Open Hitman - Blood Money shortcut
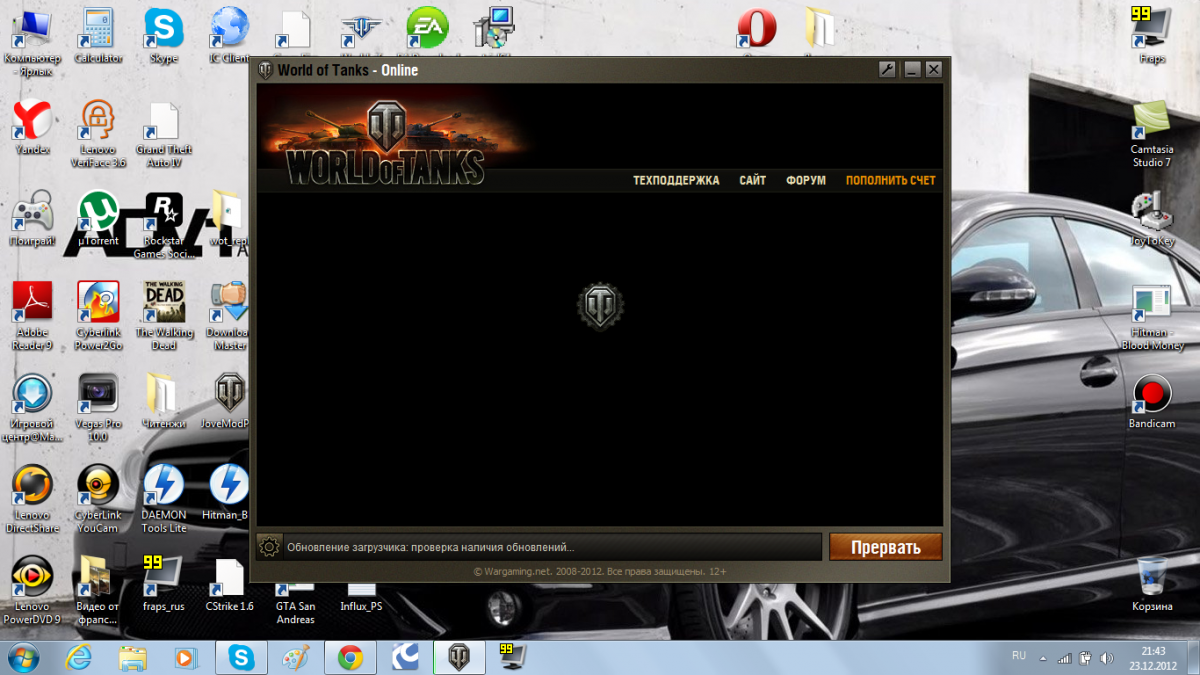This screenshot has height=675, width=1200. click(x=1152, y=316)
